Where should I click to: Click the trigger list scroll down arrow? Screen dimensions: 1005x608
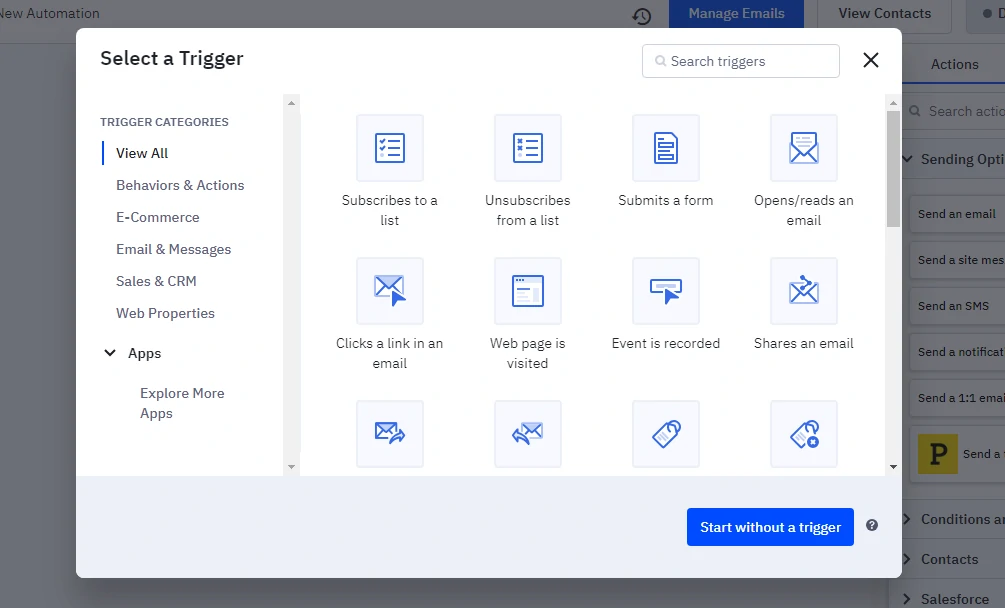893,467
